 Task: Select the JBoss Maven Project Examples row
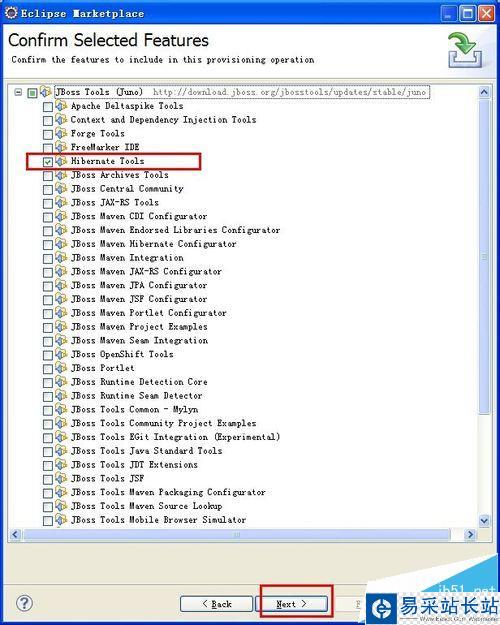[139, 327]
